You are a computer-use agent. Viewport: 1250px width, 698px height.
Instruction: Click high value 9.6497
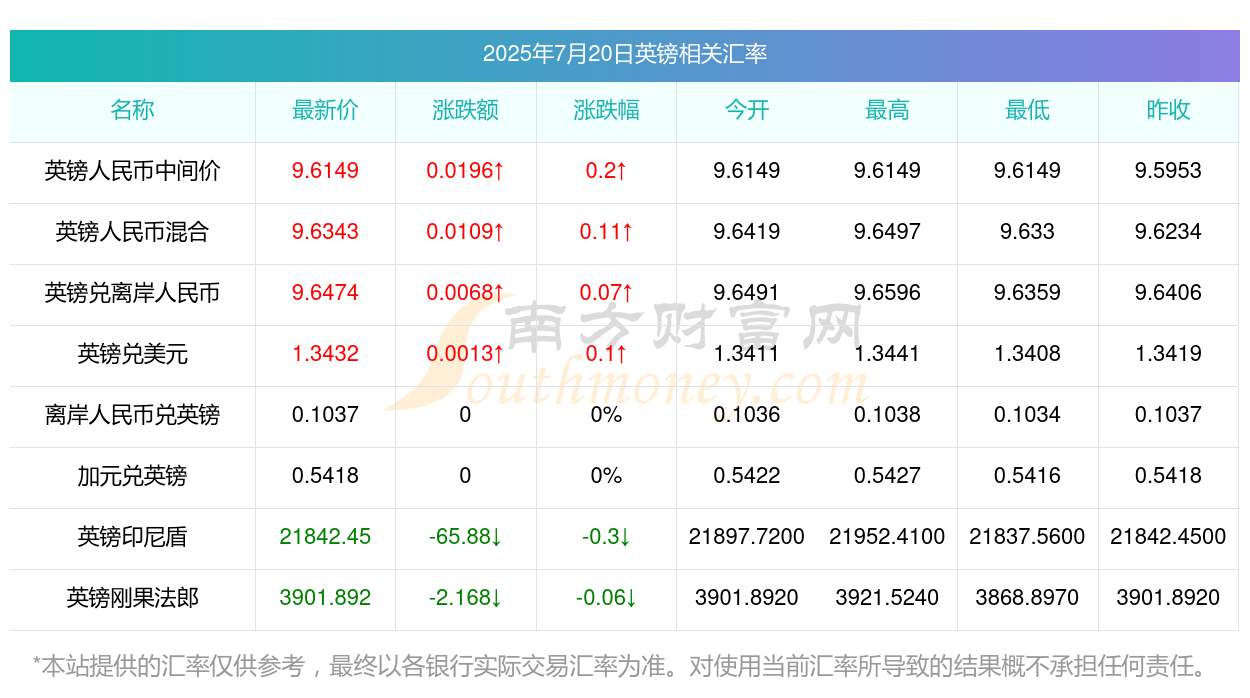coord(887,232)
